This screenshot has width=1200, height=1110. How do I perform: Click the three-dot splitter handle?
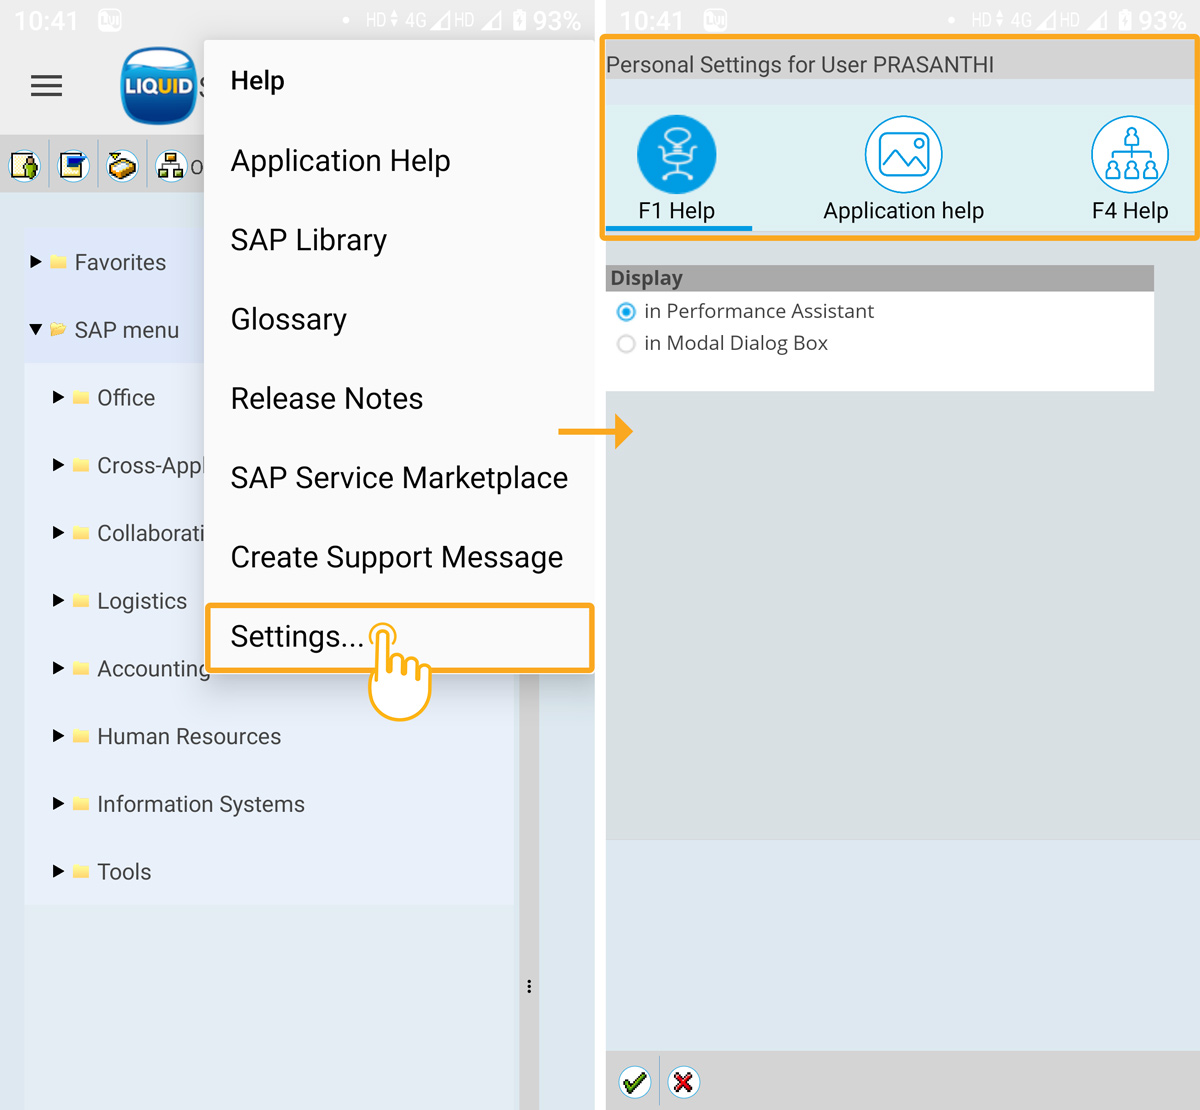pyautogui.click(x=529, y=987)
